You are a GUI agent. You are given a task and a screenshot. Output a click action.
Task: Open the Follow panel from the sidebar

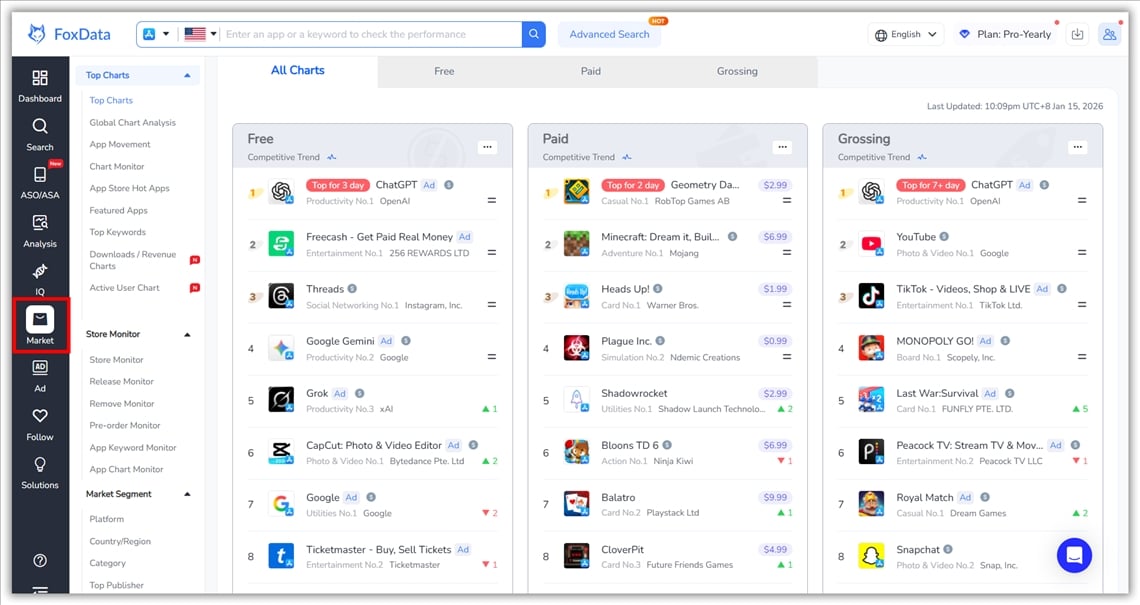point(40,425)
